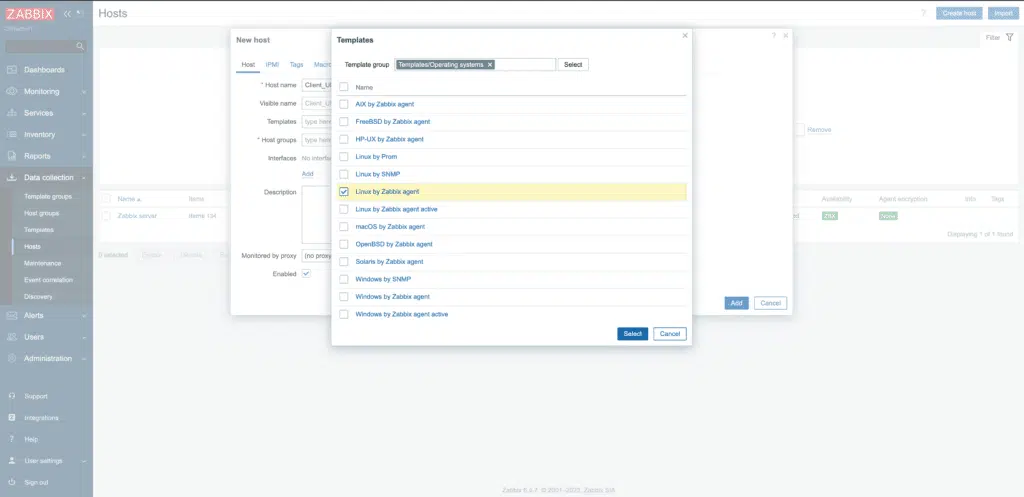Check HP-UX by Zabbix agent checkbox
1024x497 pixels.
(x=344, y=139)
